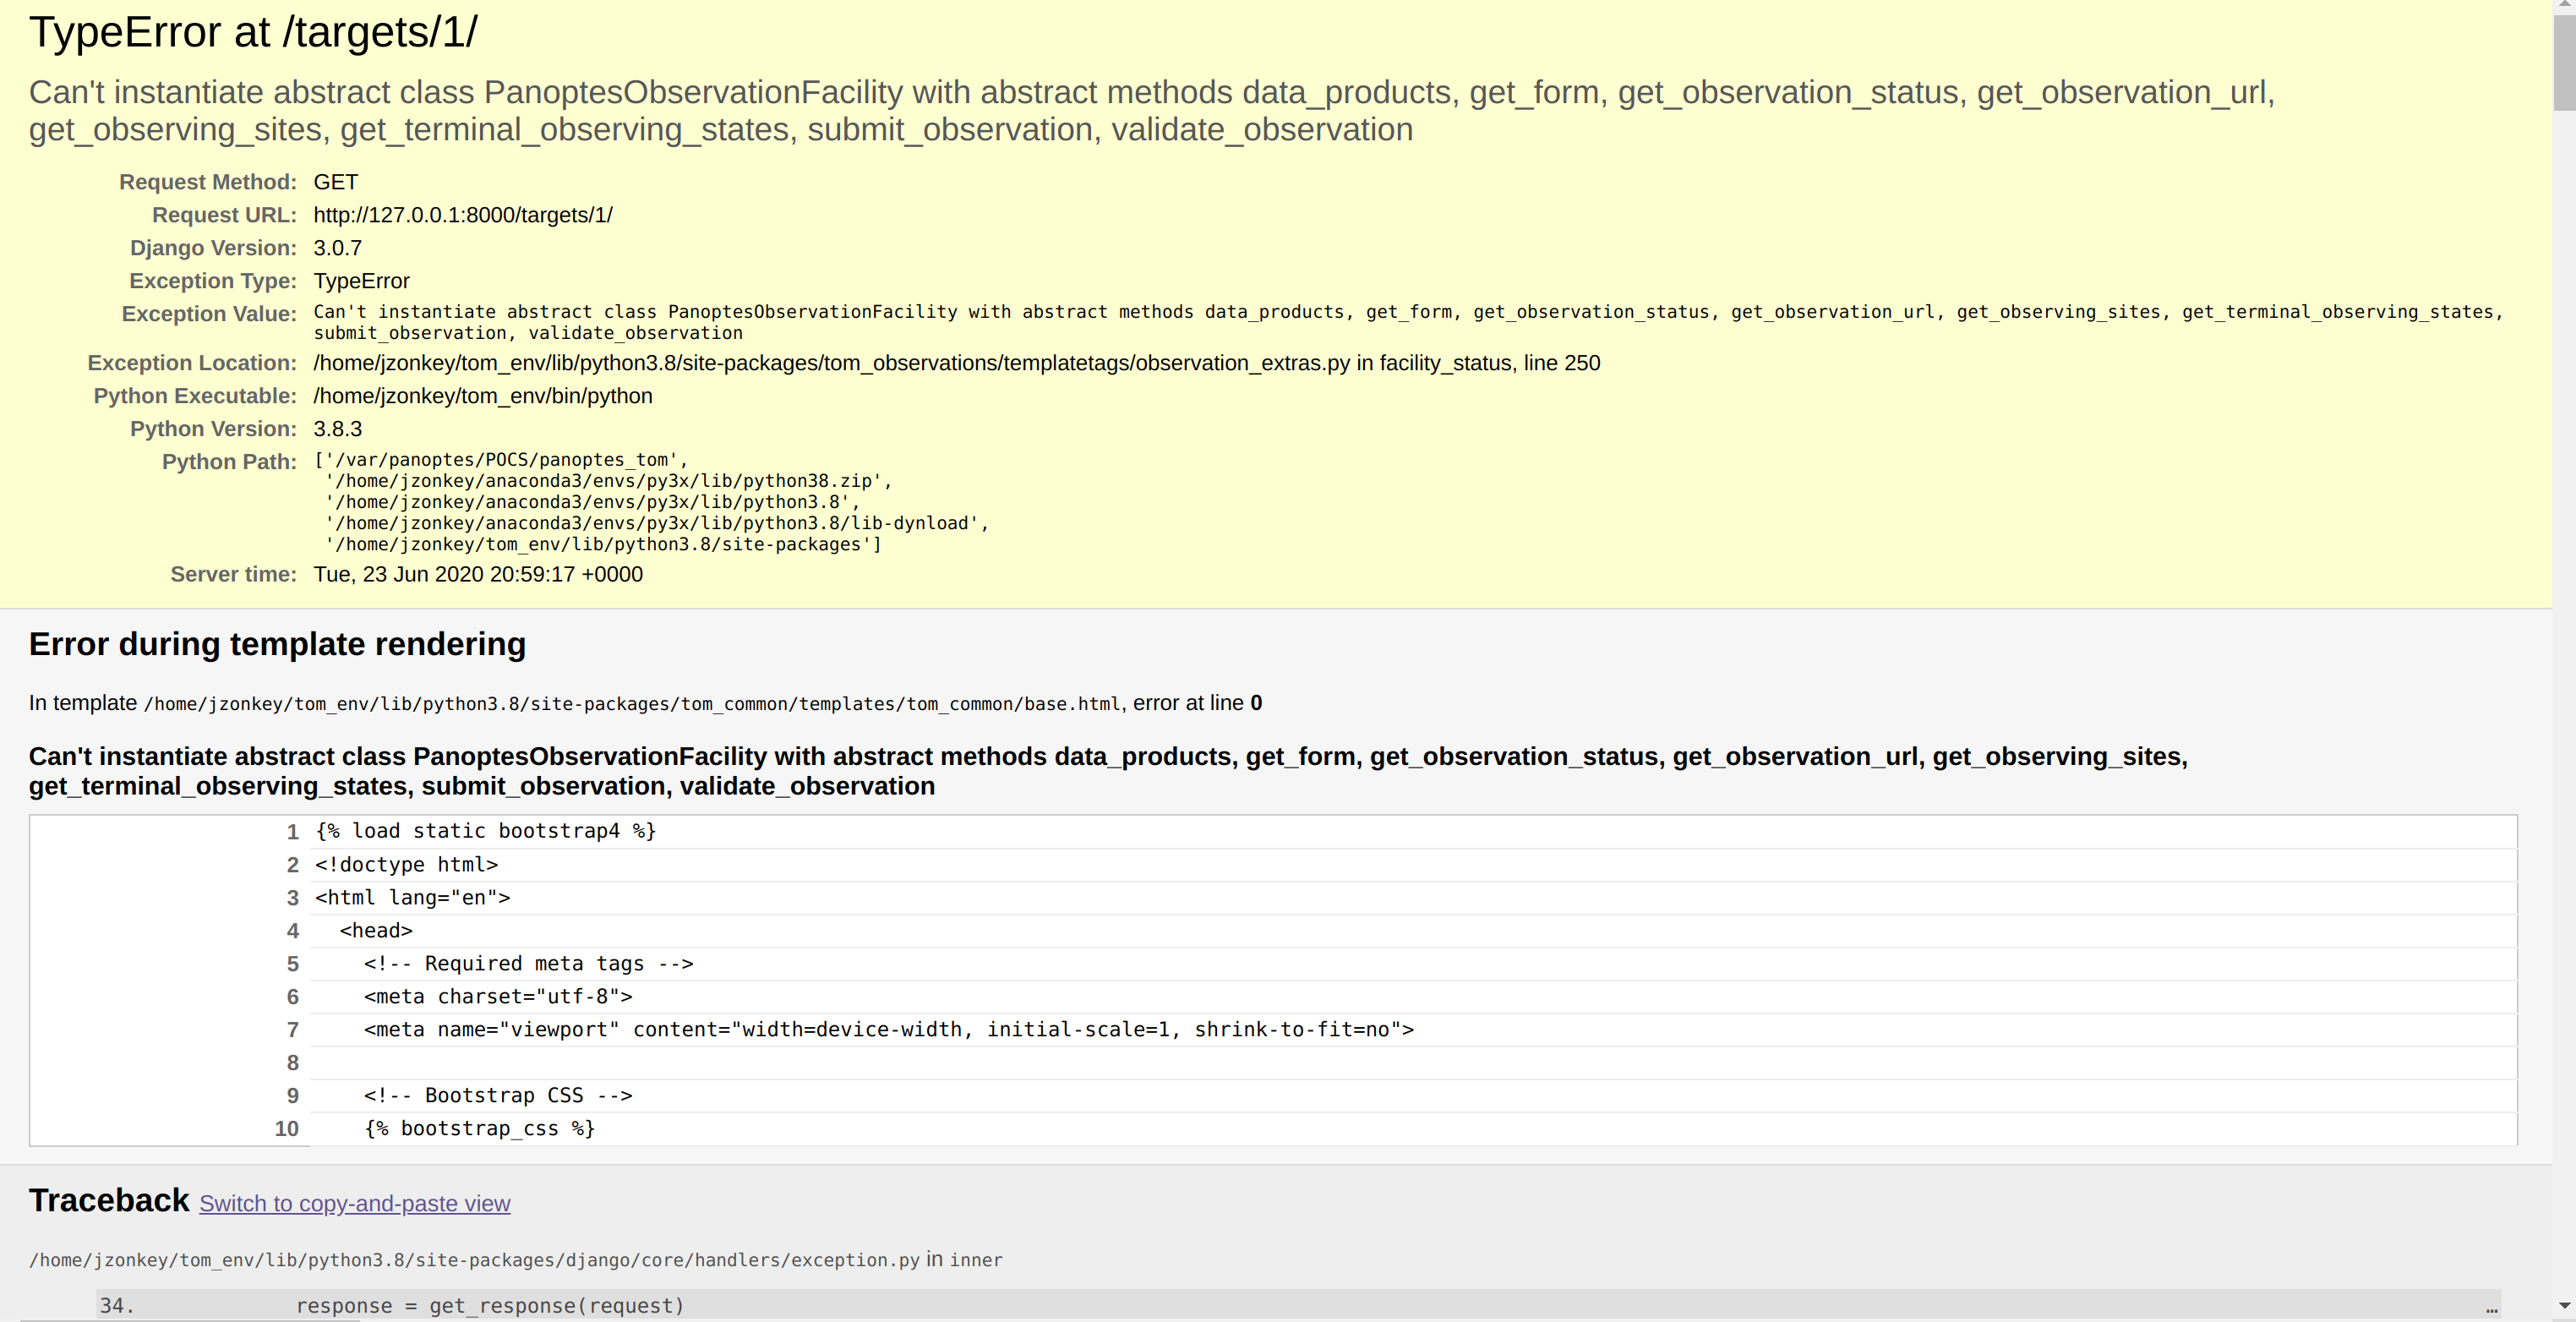This screenshot has height=1322, width=2576.
Task: Click the scrollbar up arrow
Action: click(2566, 8)
